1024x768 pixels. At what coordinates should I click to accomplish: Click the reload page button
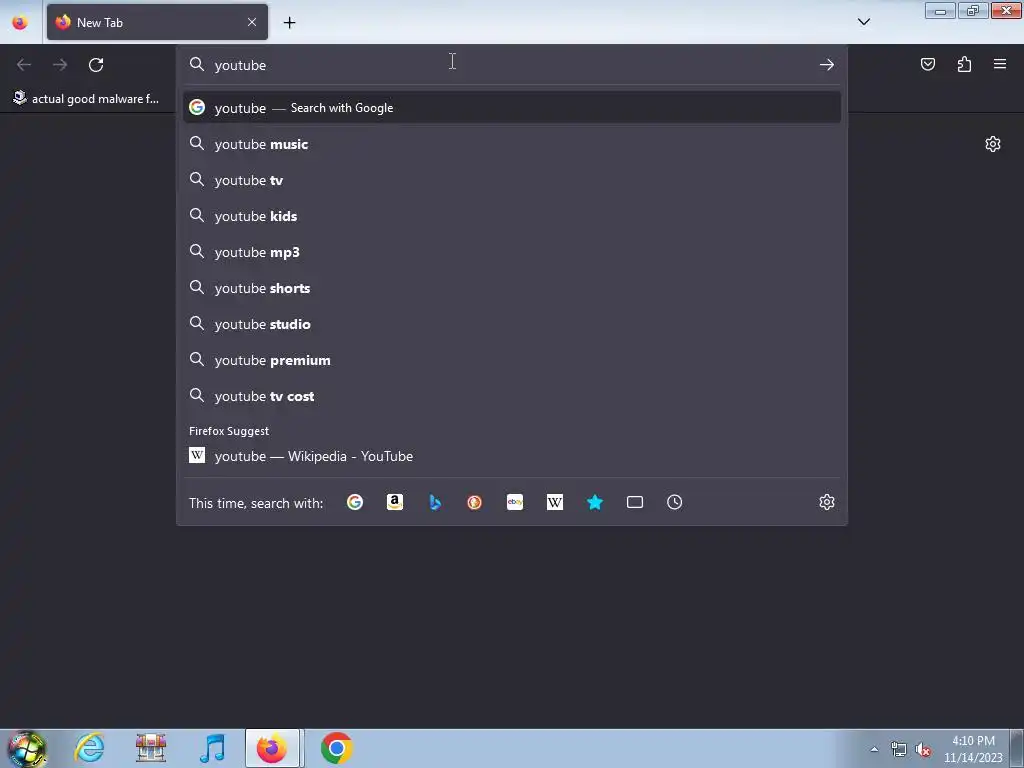tap(96, 65)
